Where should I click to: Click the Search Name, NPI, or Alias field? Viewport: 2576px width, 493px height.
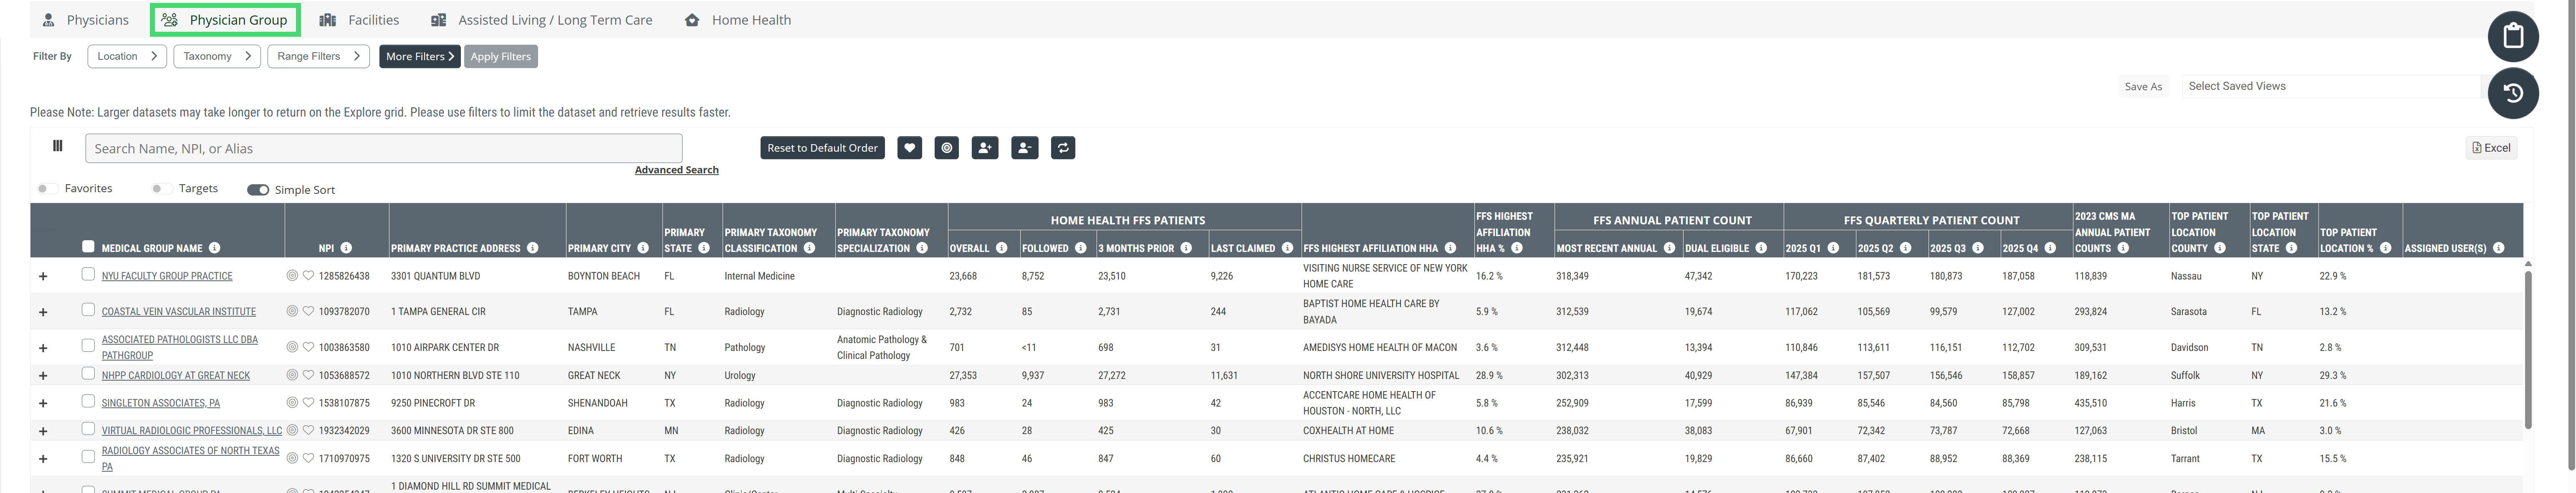(384, 148)
